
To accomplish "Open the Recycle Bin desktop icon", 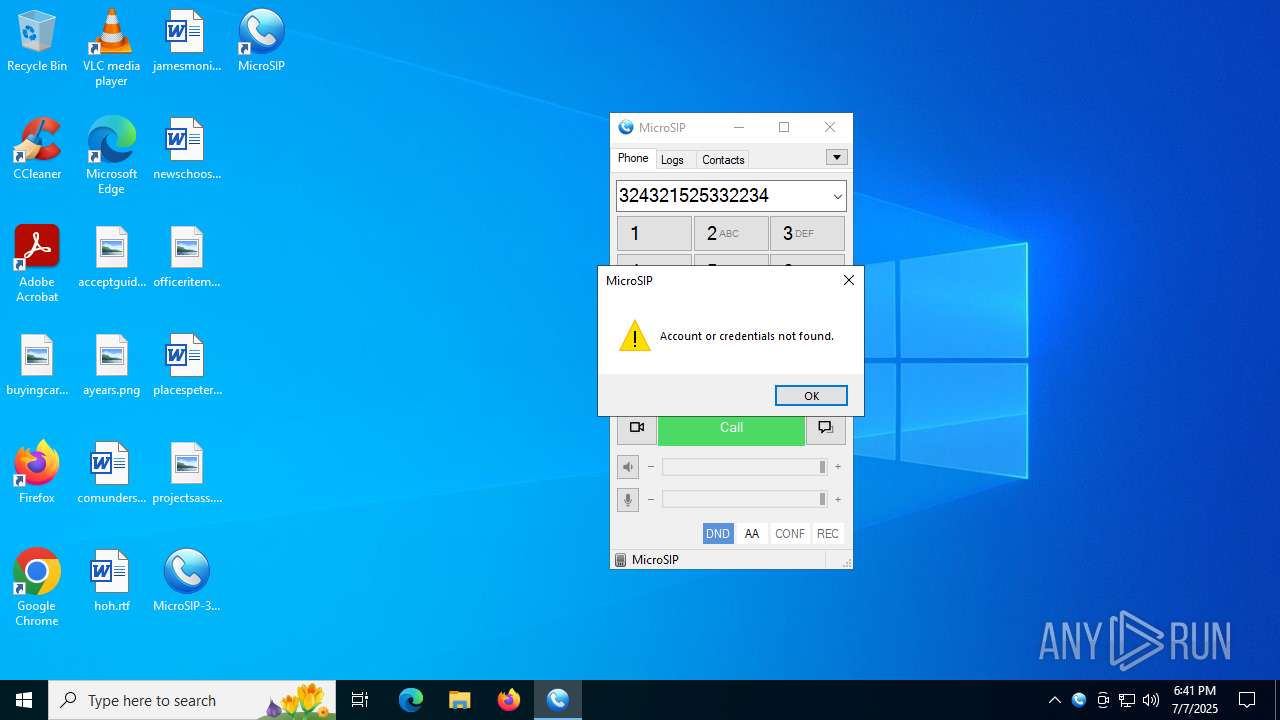I will pyautogui.click(x=37, y=42).
